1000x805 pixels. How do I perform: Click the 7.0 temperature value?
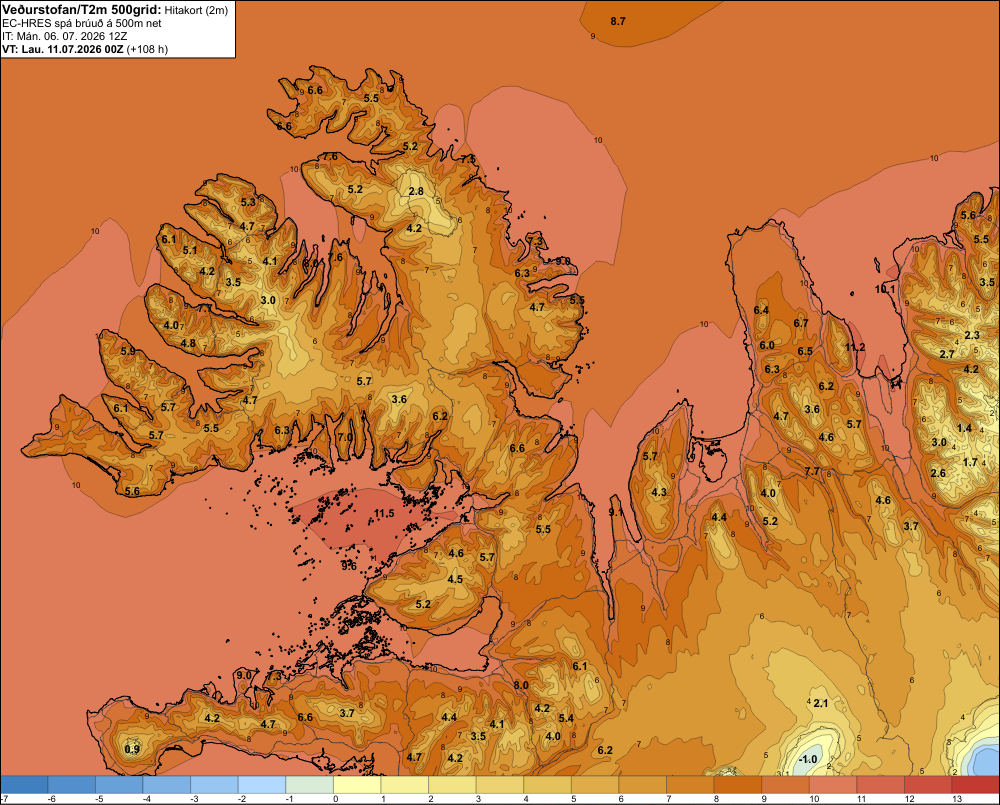(x=345, y=437)
